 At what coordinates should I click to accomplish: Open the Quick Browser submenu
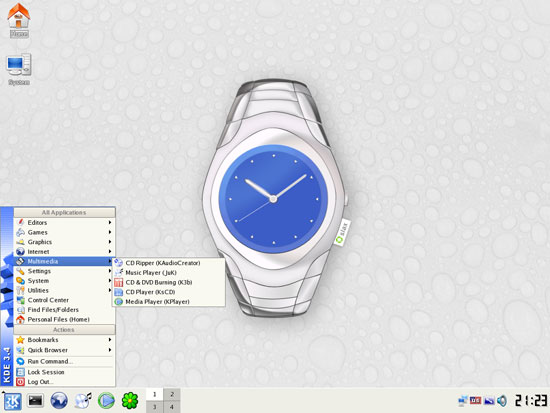[65, 350]
